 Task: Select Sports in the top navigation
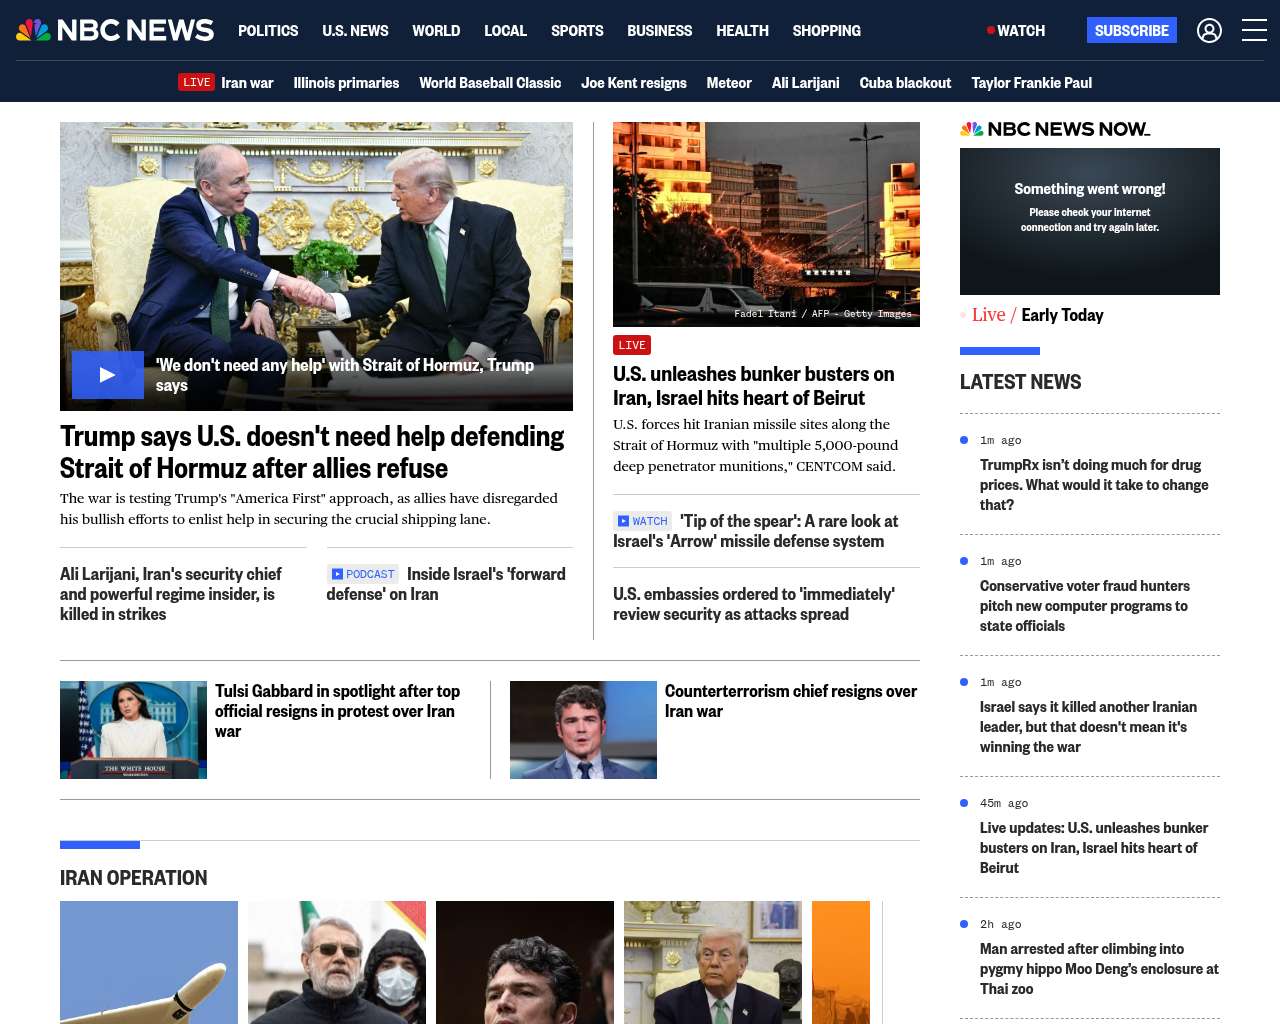[x=577, y=31]
